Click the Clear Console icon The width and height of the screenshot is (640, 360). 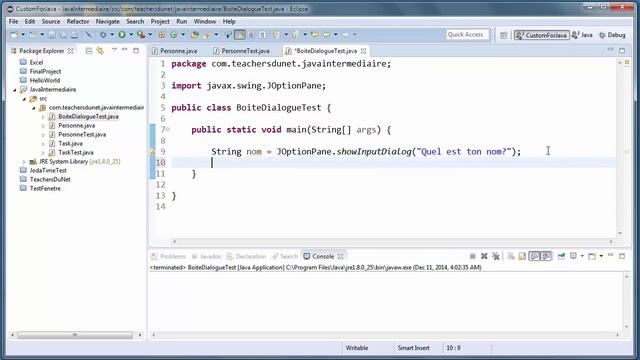[x=511, y=256]
